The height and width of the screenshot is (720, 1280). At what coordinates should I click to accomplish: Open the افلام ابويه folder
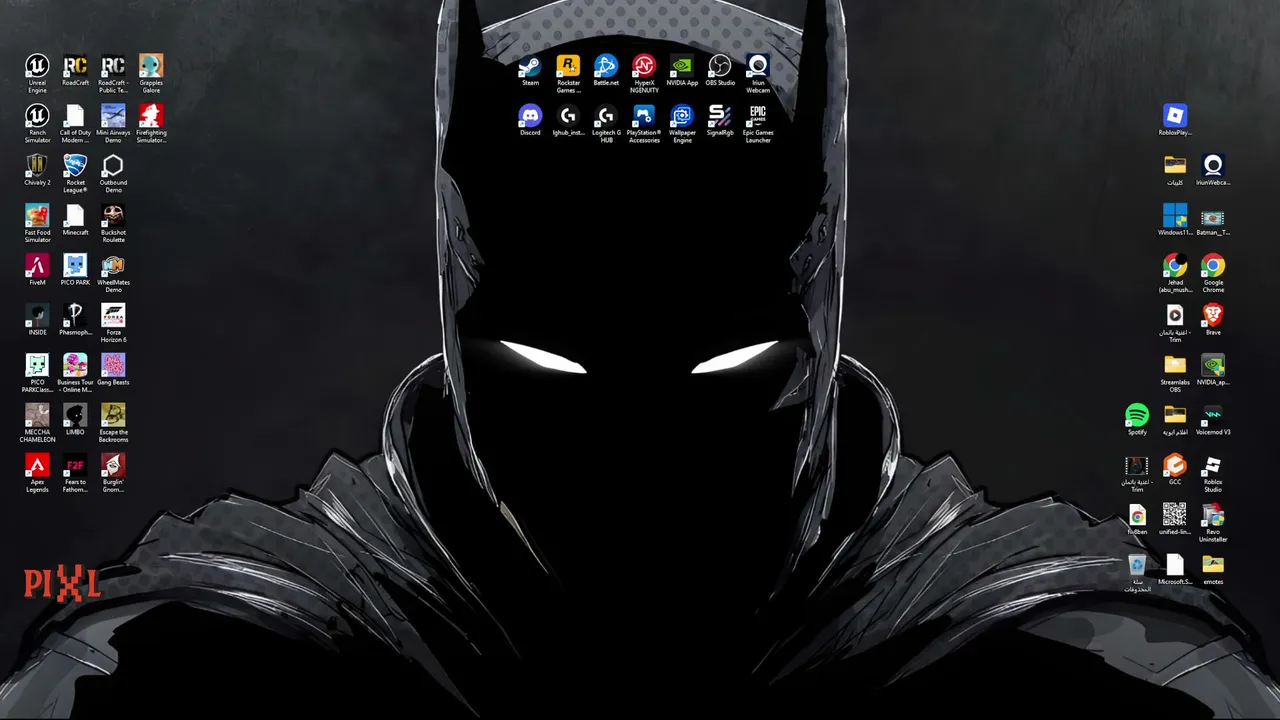point(1175,420)
